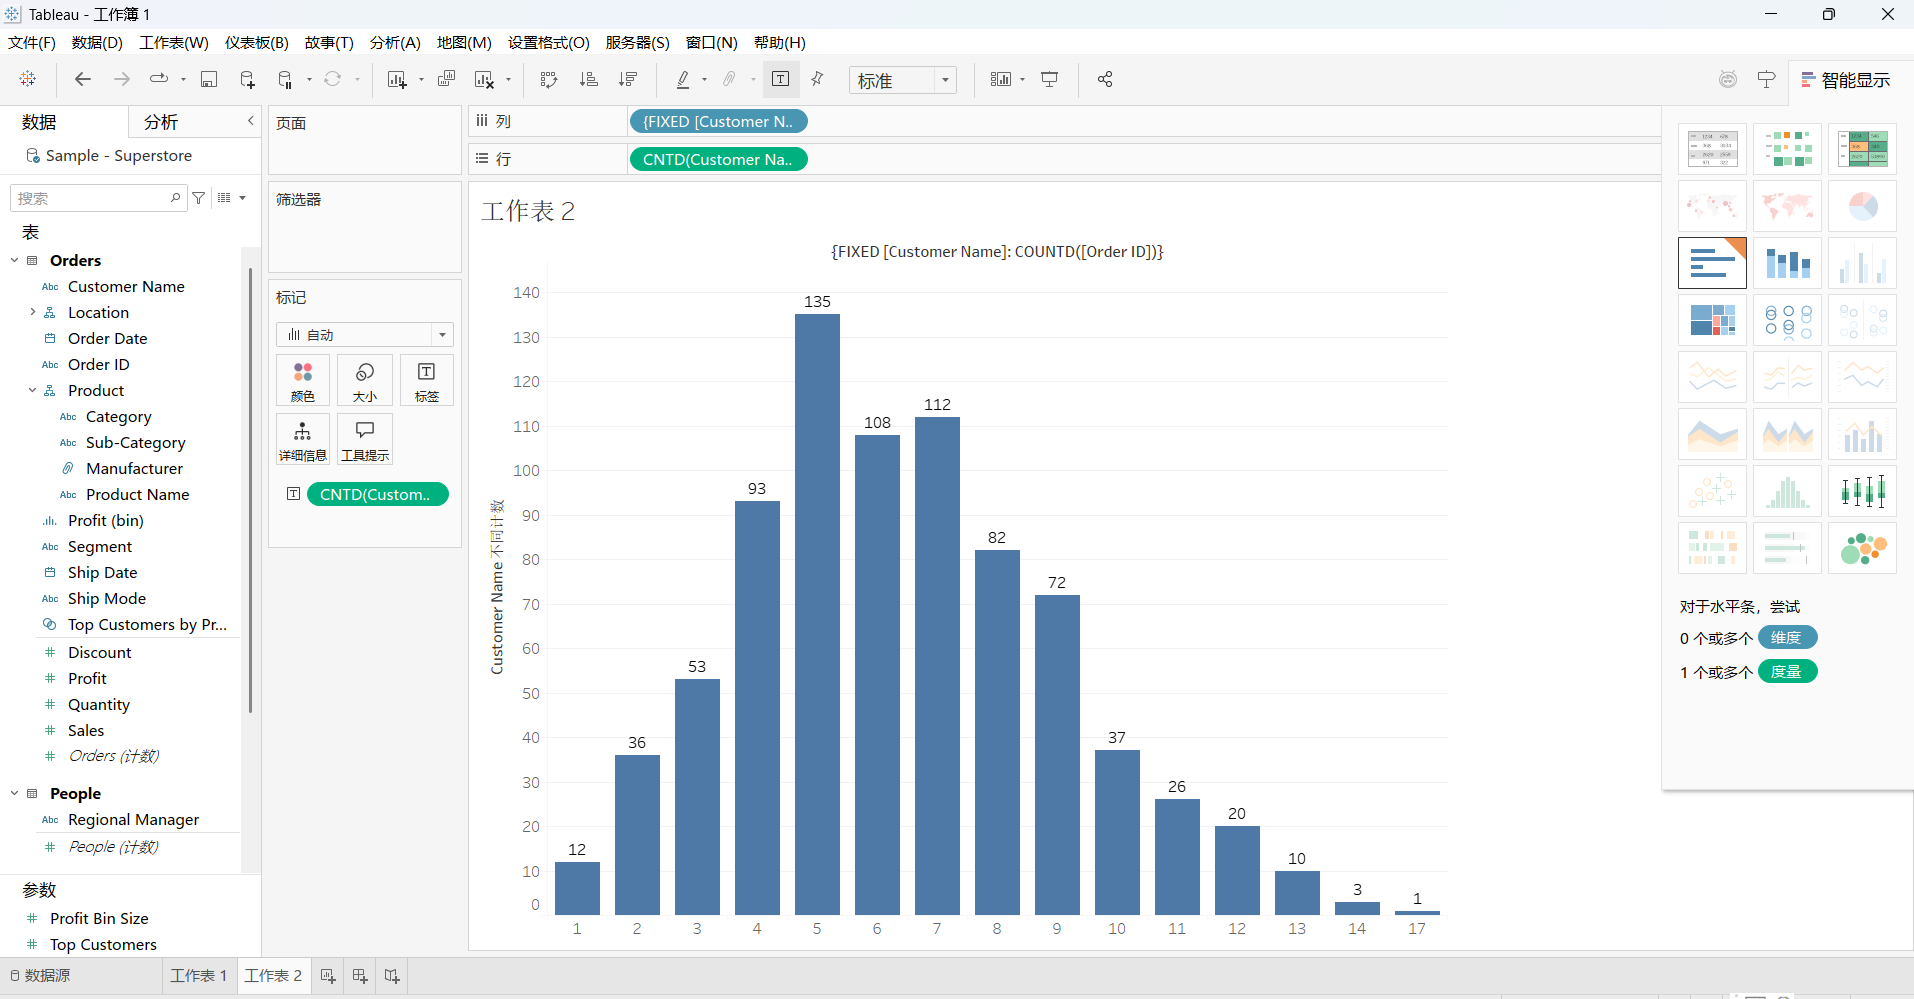The width and height of the screenshot is (1914, 999).
Task: Swap rows and columns icon
Action: [549, 79]
